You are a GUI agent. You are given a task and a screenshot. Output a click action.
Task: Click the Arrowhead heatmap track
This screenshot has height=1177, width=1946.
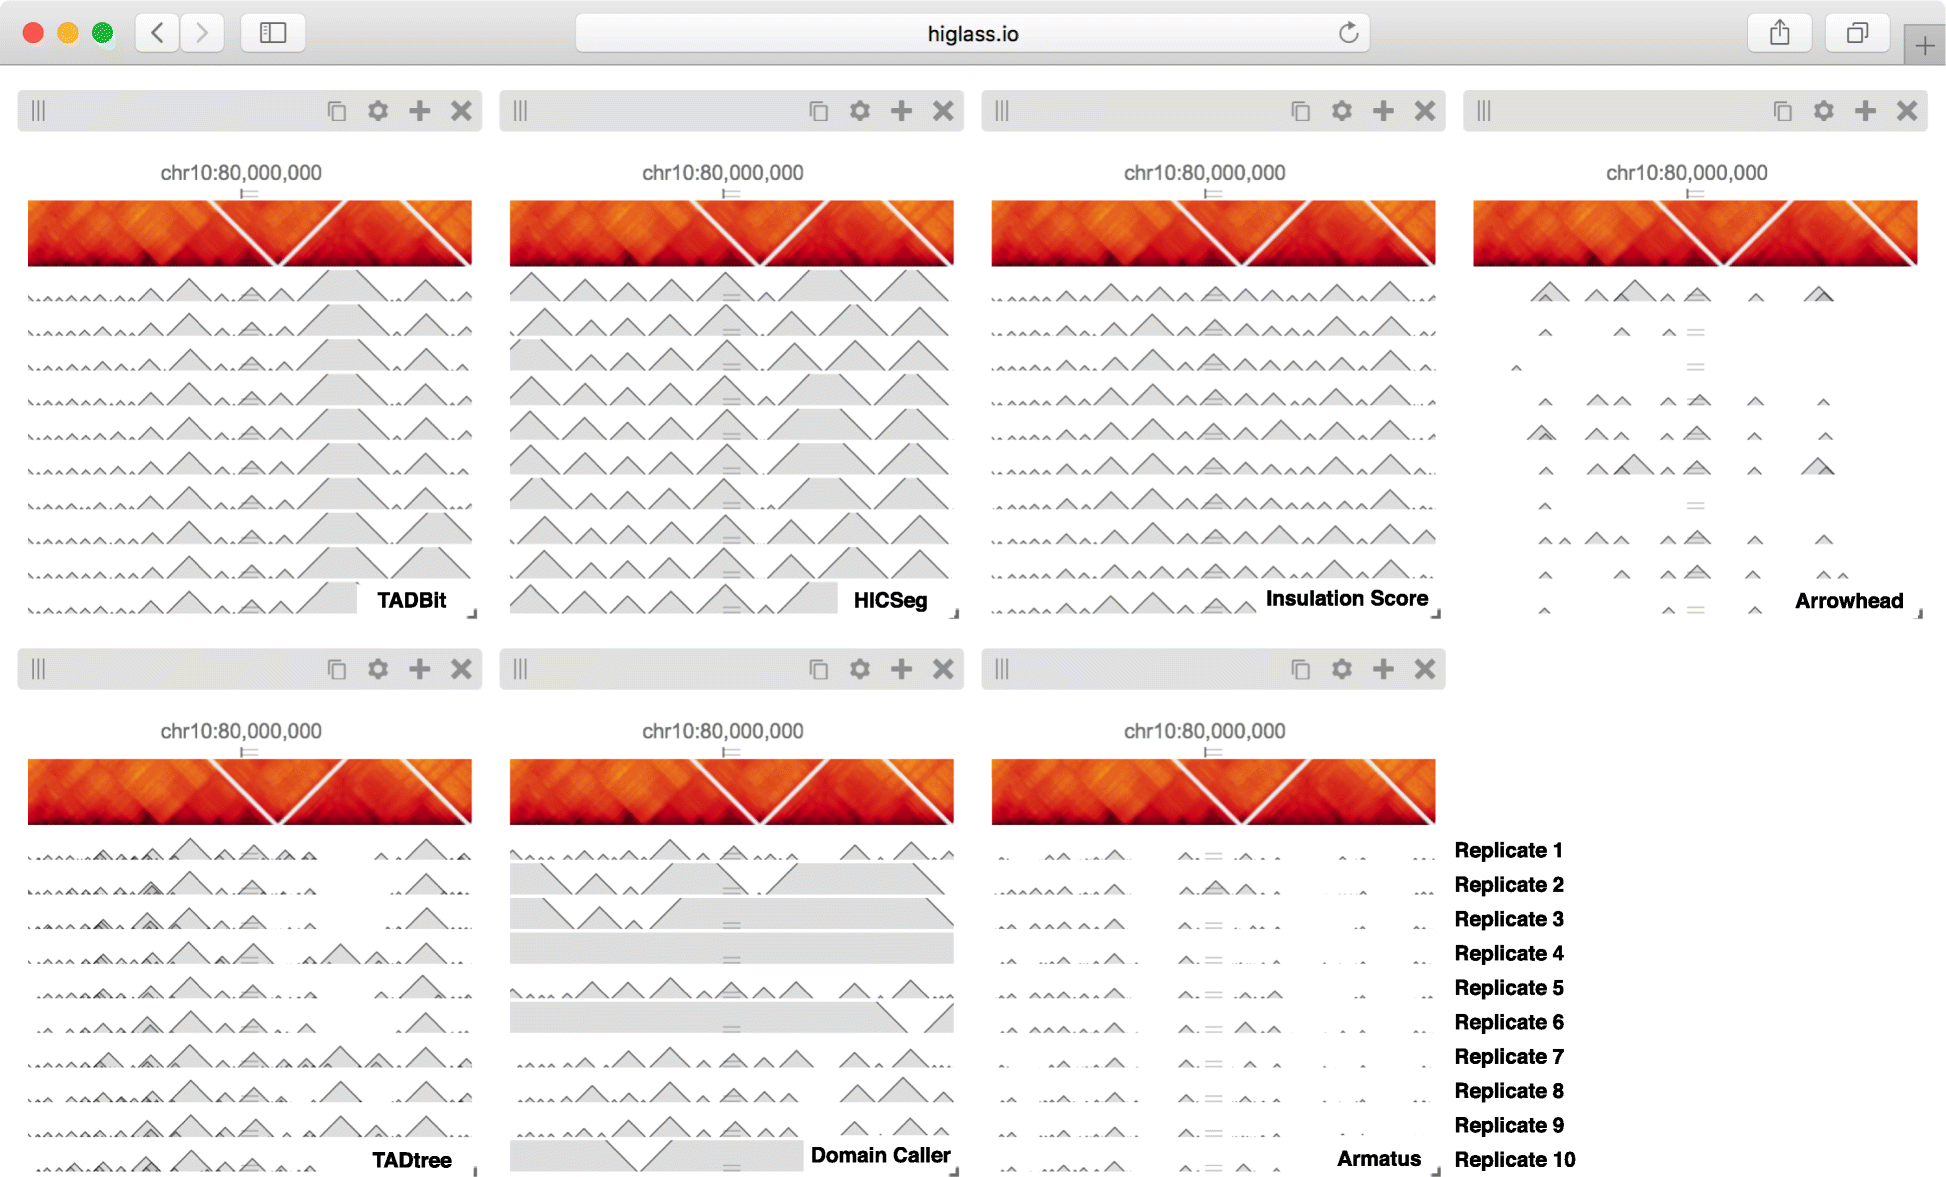pos(1695,233)
